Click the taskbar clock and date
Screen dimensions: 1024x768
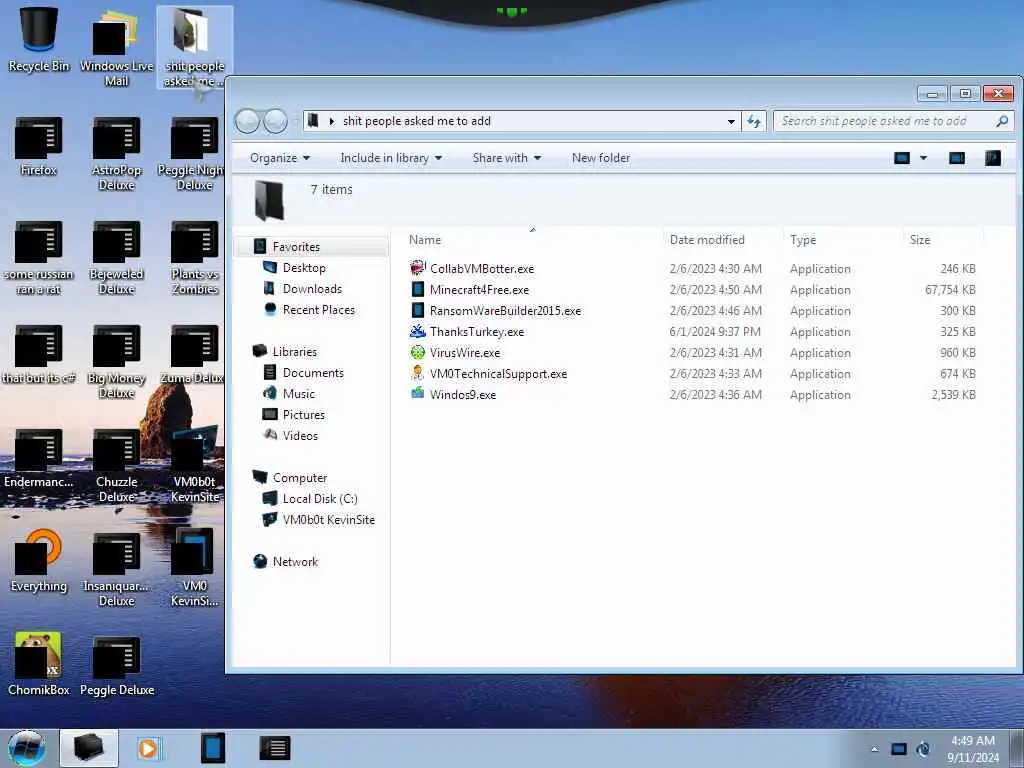pyautogui.click(x=973, y=749)
